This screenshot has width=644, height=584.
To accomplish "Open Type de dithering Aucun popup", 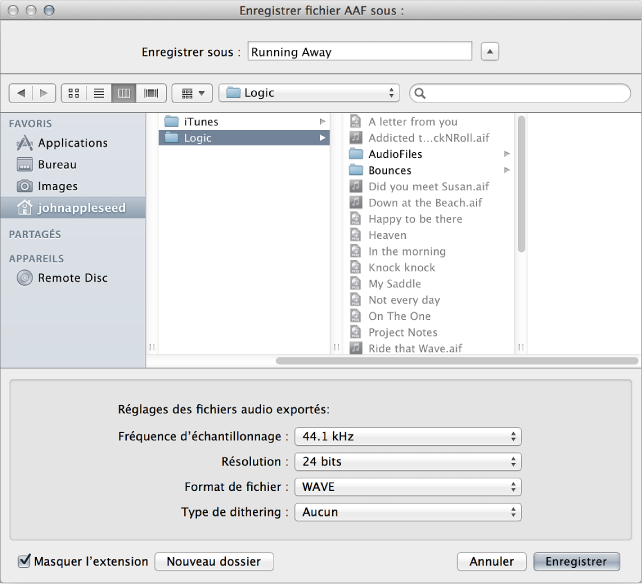I will [x=408, y=512].
